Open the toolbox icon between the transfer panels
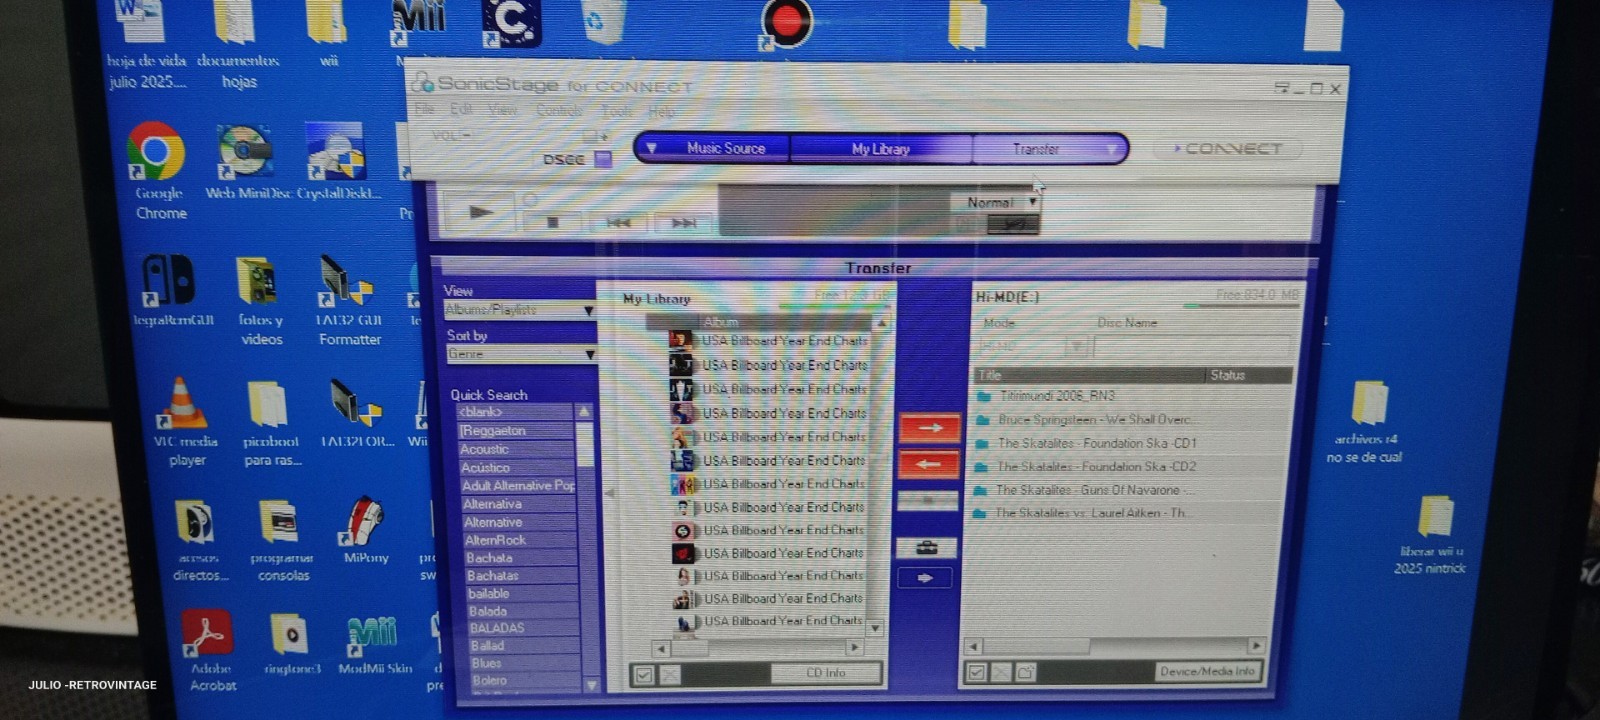Screen dimensions: 1600x720 [x=927, y=547]
